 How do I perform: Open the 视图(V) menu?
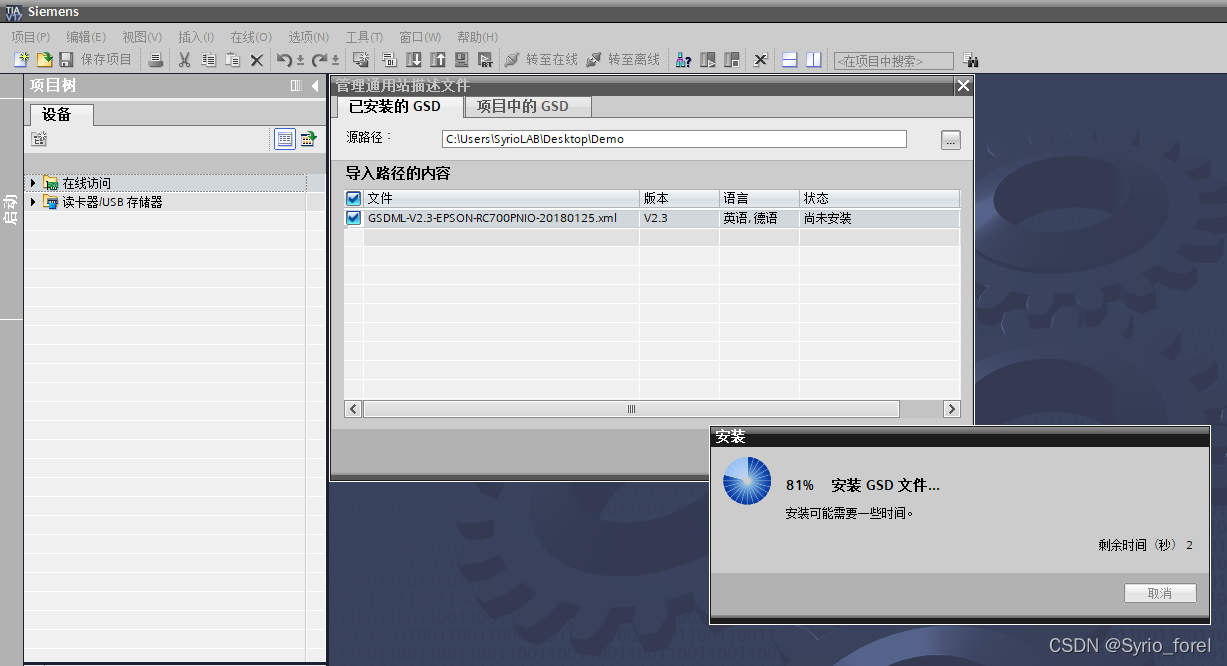pyautogui.click(x=142, y=37)
